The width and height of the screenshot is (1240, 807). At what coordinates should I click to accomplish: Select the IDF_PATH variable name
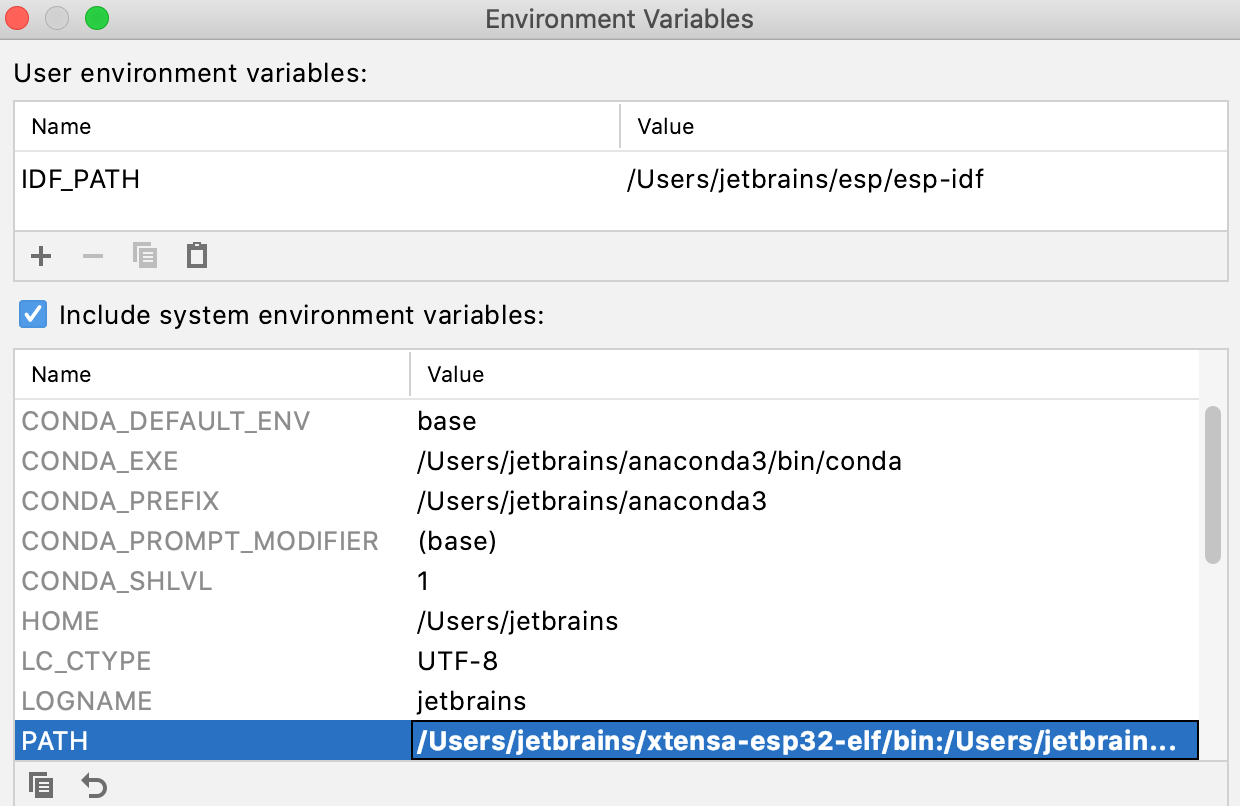81,180
